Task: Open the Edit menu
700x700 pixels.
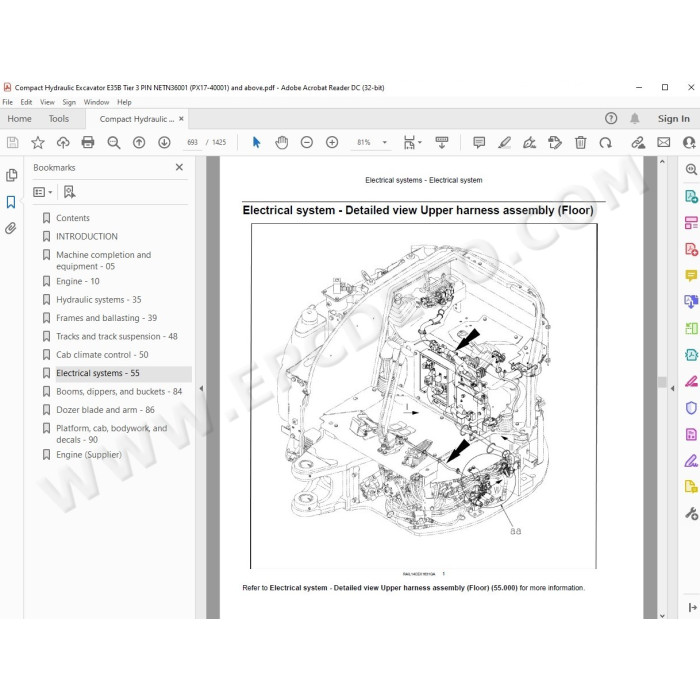Action: (x=26, y=102)
